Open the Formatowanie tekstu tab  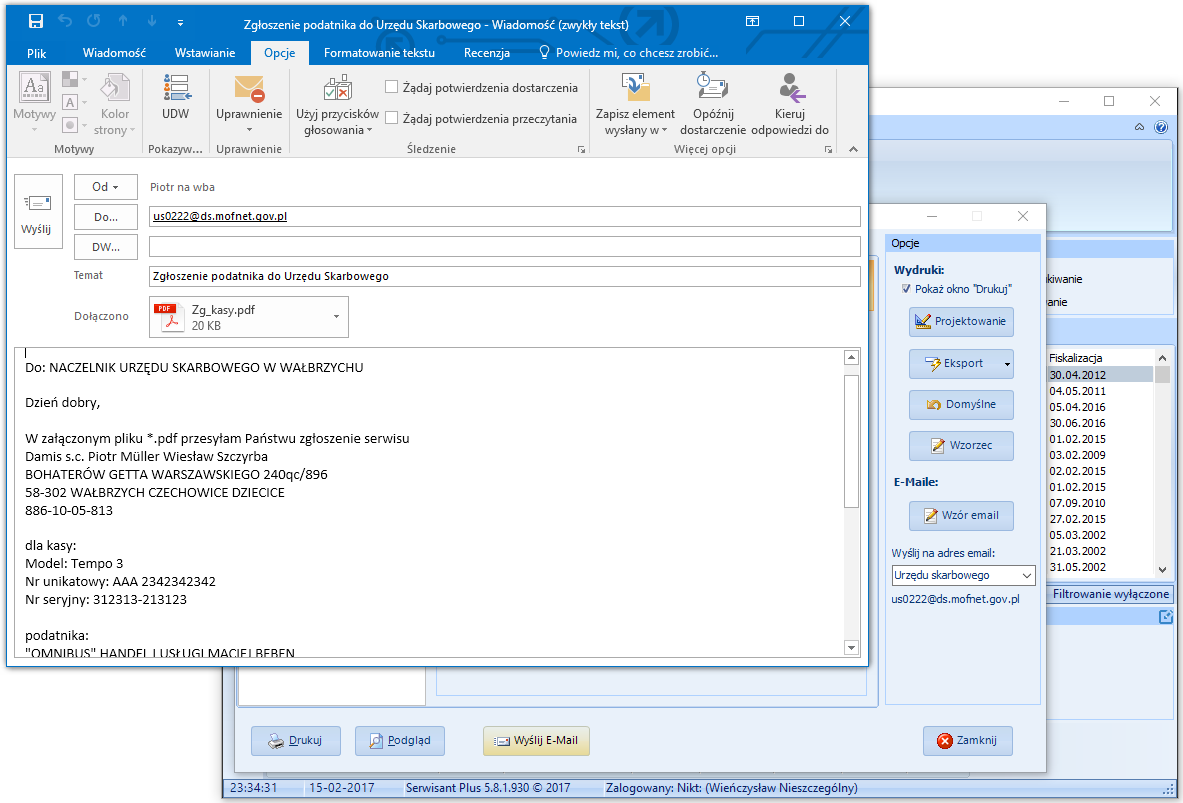(x=379, y=53)
